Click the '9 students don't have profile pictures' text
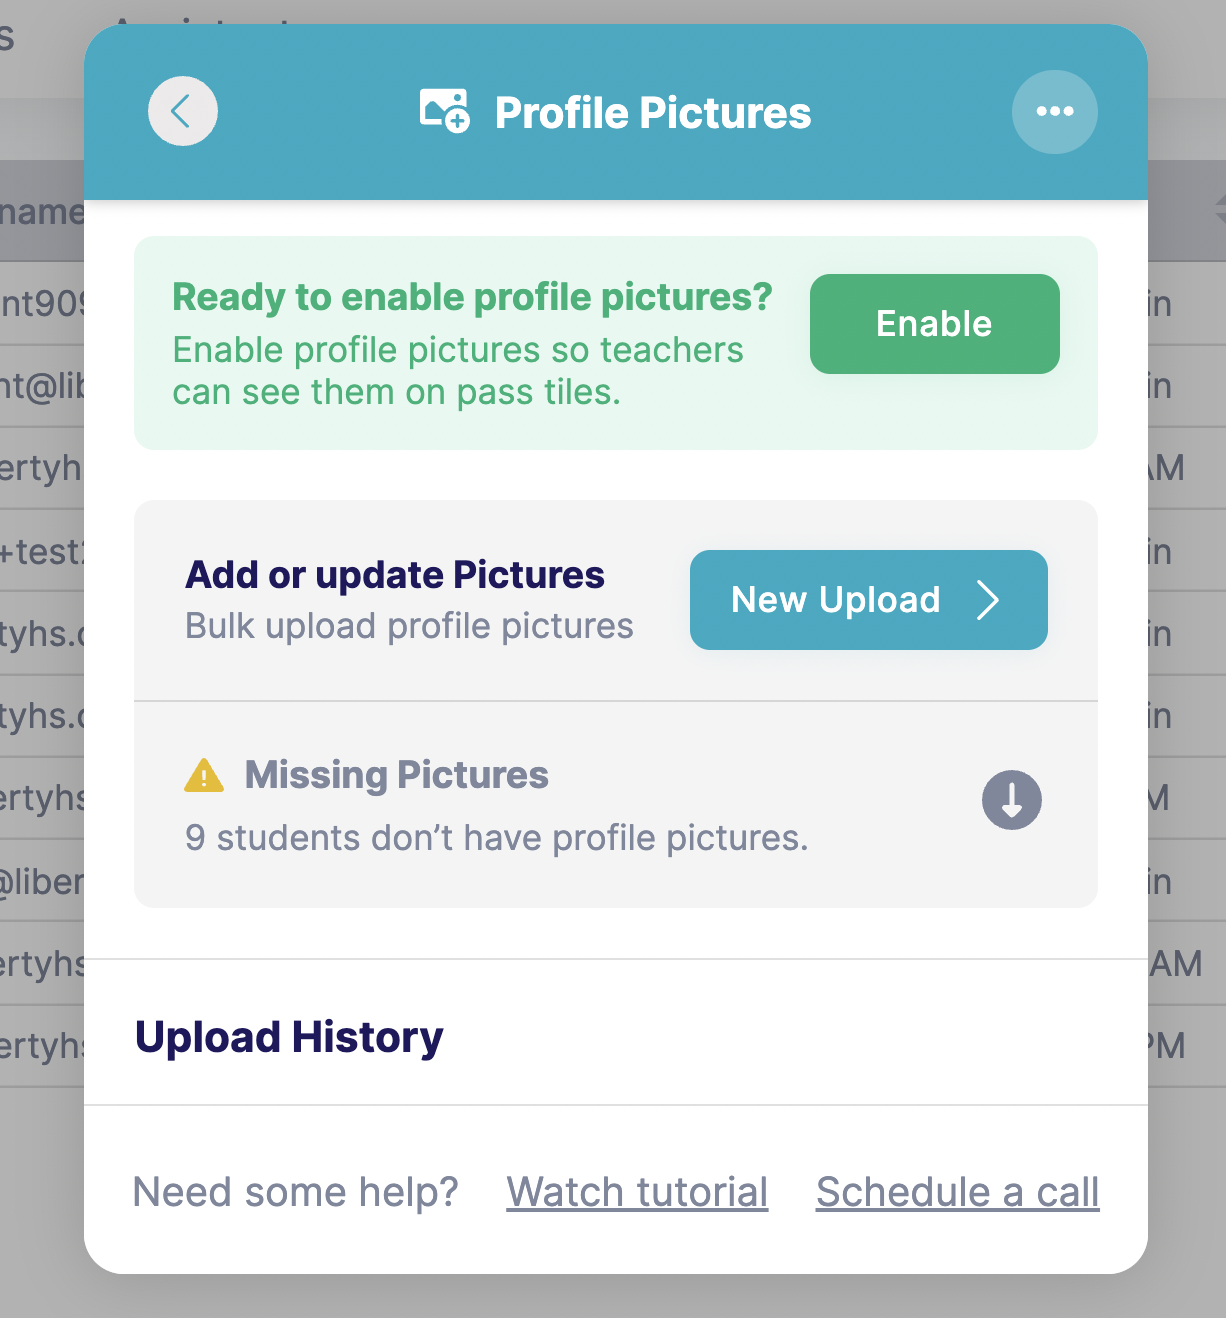Screen dimensions: 1226x1318 pyautogui.click(x=497, y=838)
